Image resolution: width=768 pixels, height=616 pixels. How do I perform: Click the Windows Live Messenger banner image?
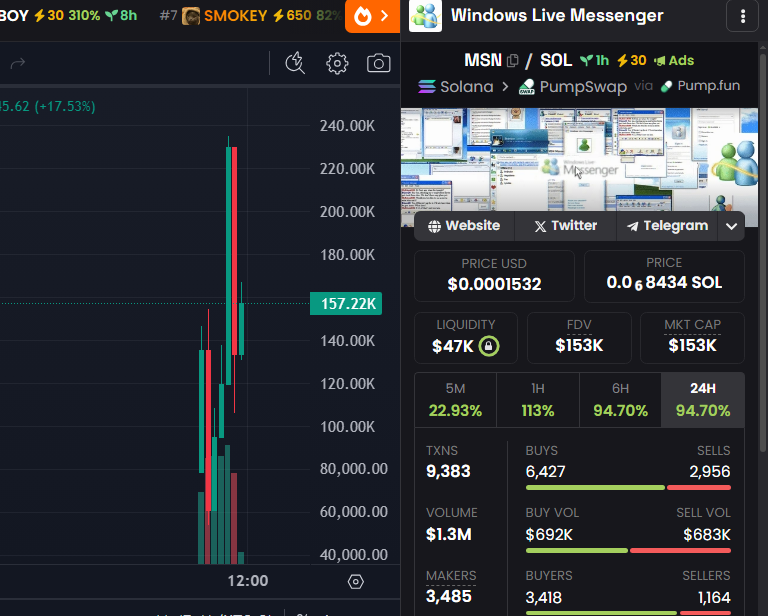click(579, 160)
